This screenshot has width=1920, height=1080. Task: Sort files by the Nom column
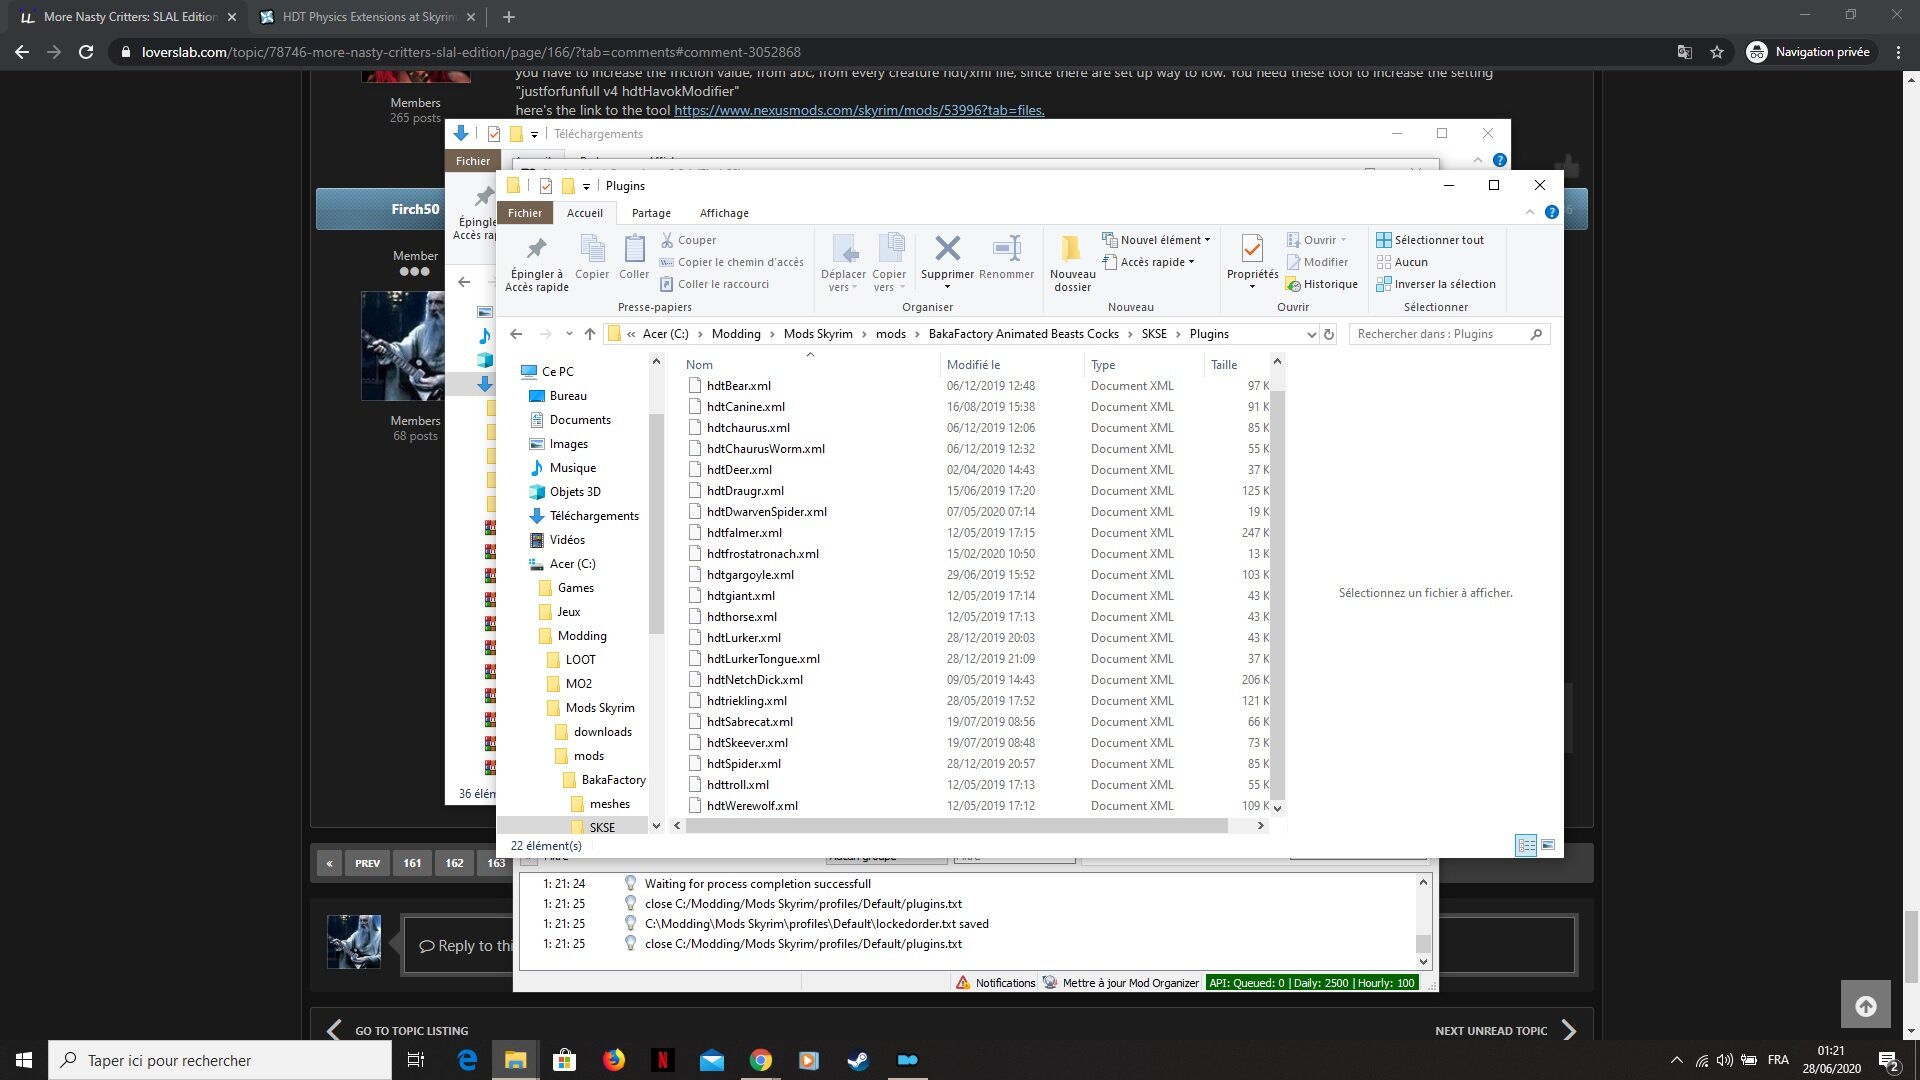pos(811,365)
